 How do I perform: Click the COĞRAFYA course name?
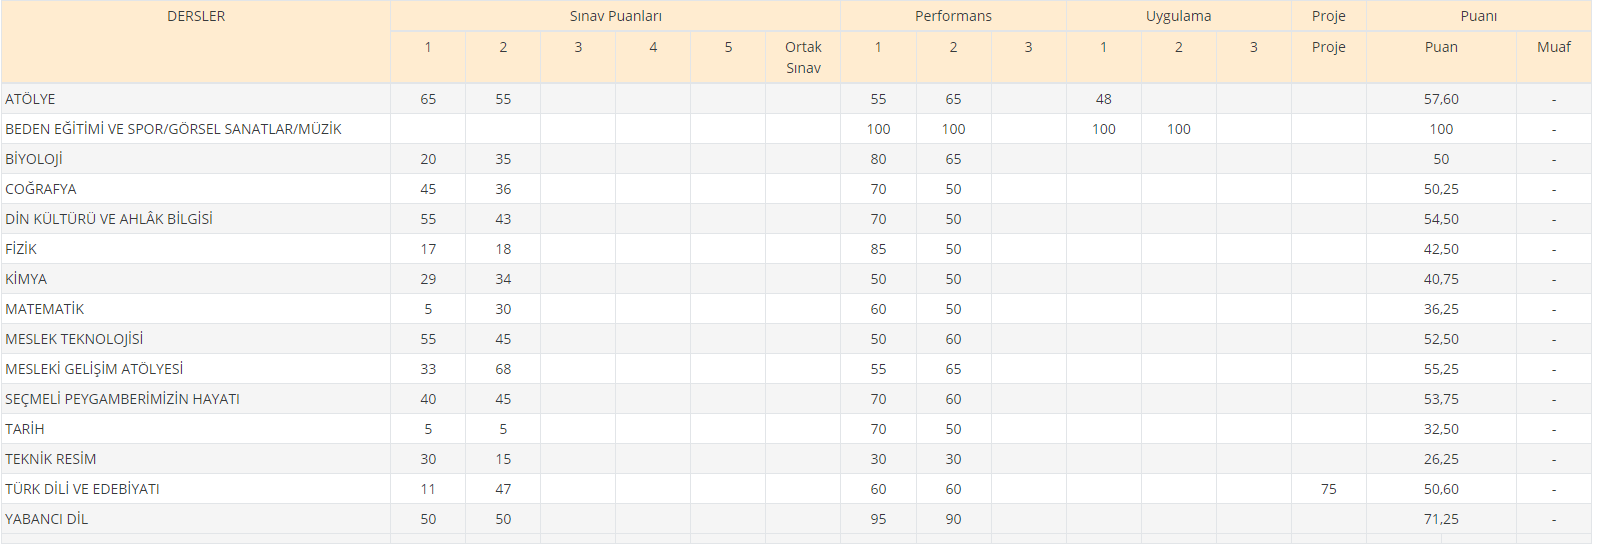point(41,189)
